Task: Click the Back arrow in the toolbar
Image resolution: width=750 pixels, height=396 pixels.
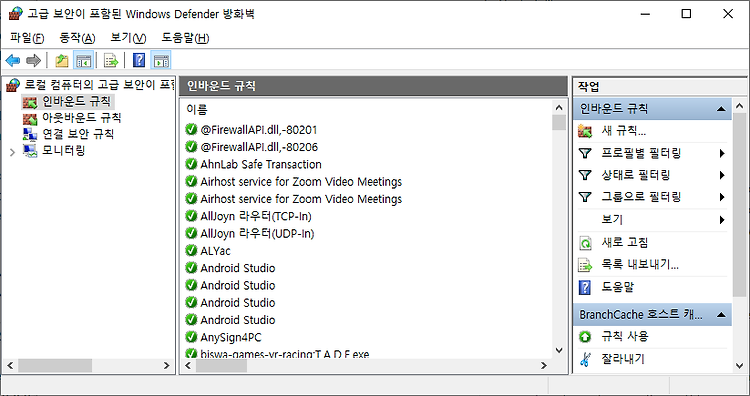Action: pos(13,61)
